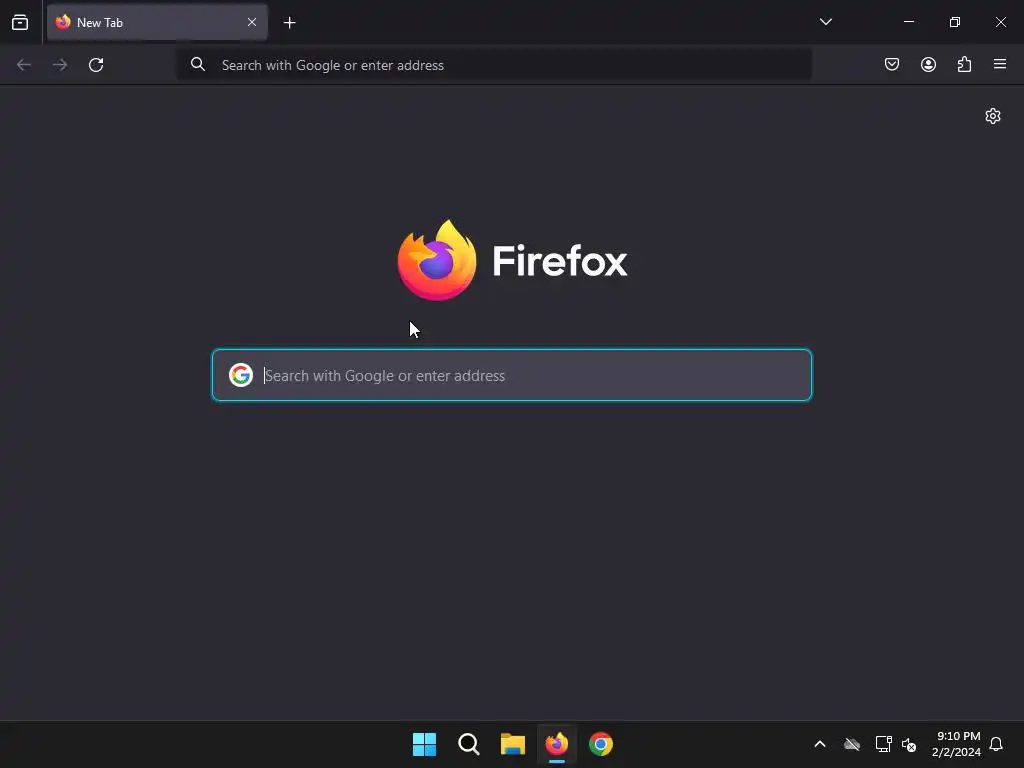This screenshot has width=1024, height=768.
Task: Go back one page
Action: (24, 65)
